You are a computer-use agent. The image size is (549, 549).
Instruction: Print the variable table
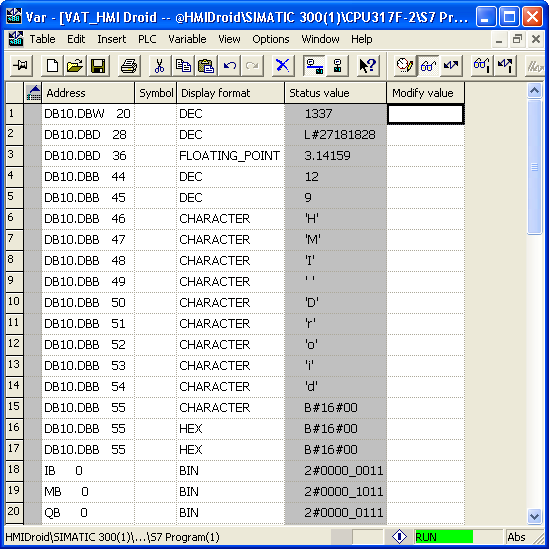(x=129, y=65)
